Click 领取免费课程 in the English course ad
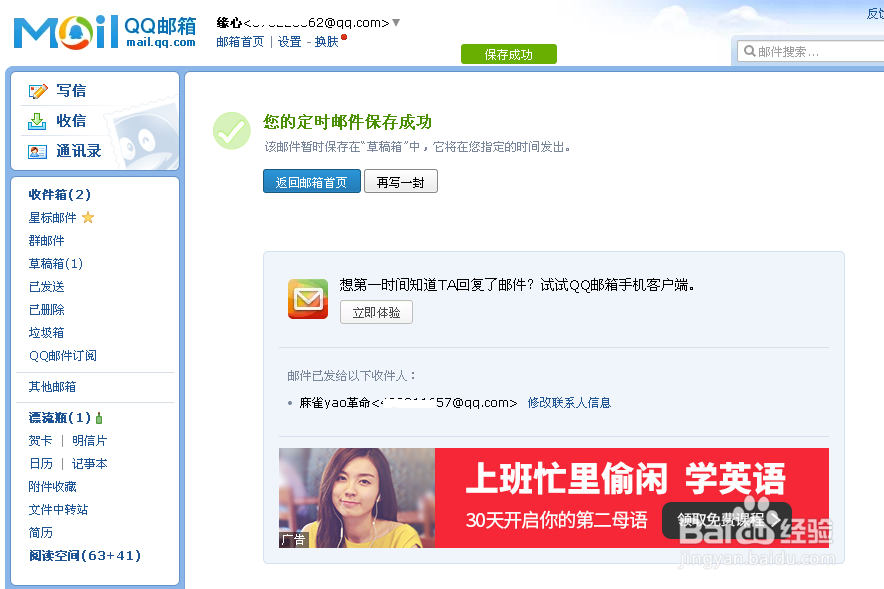The height and width of the screenshot is (589, 884). (x=727, y=519)
